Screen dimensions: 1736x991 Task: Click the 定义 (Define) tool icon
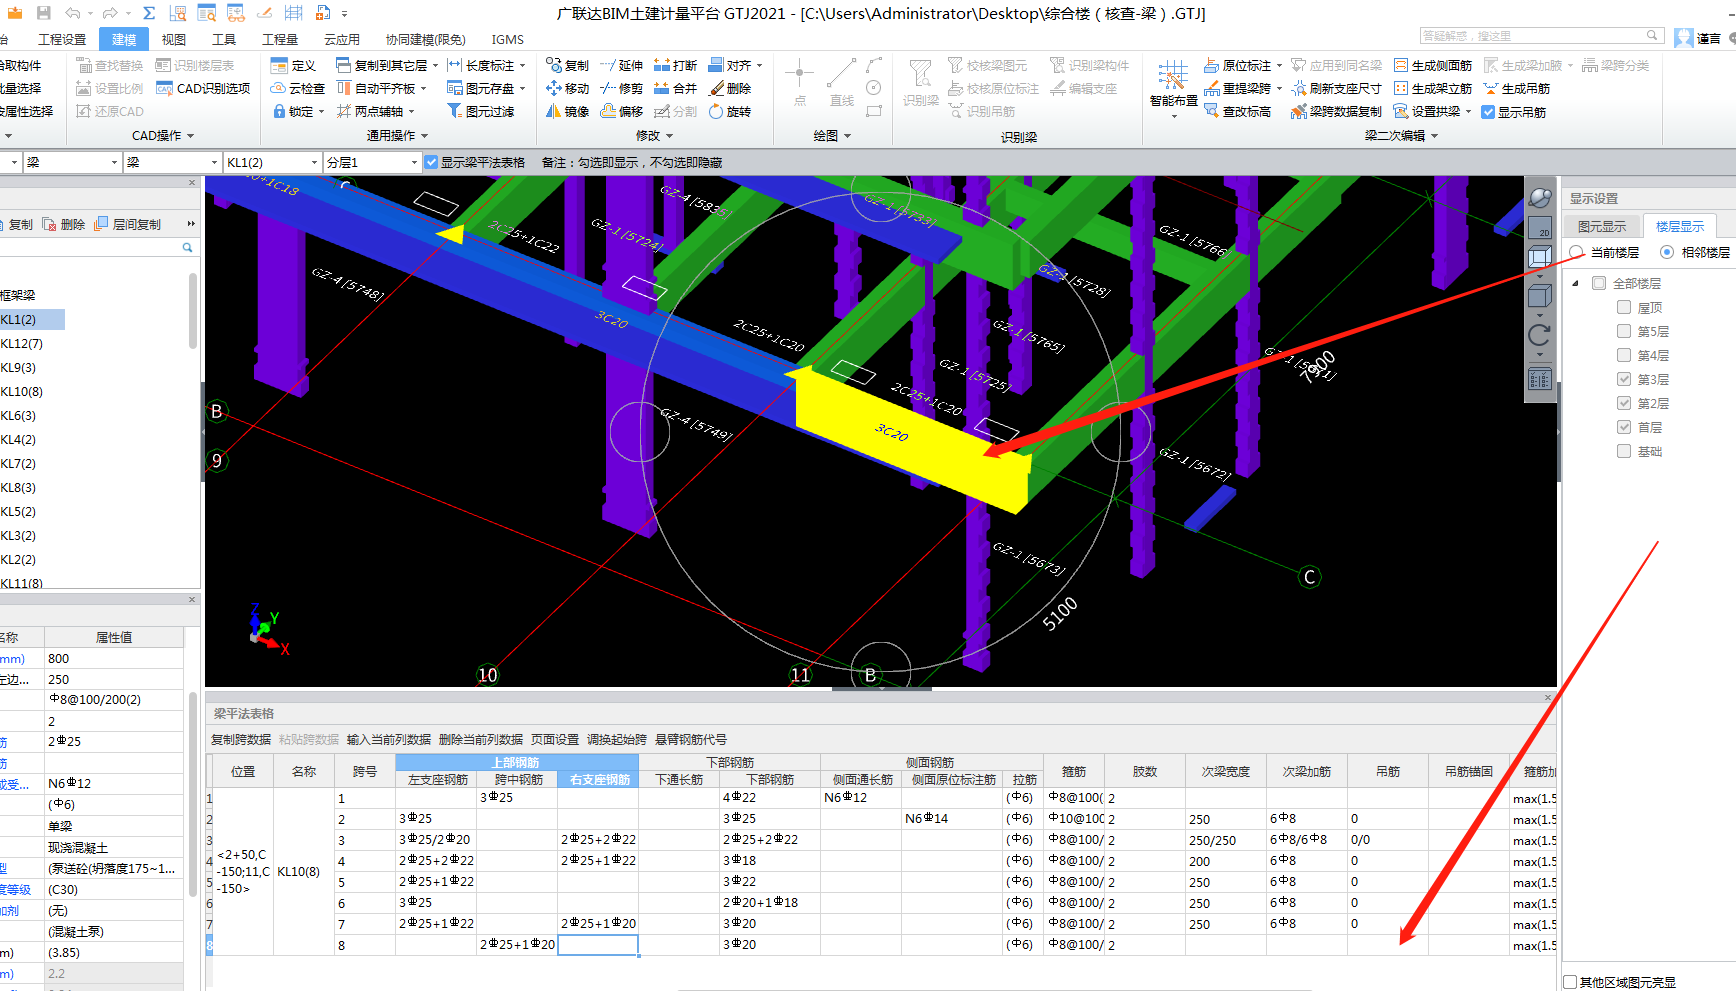pos(279,65)
